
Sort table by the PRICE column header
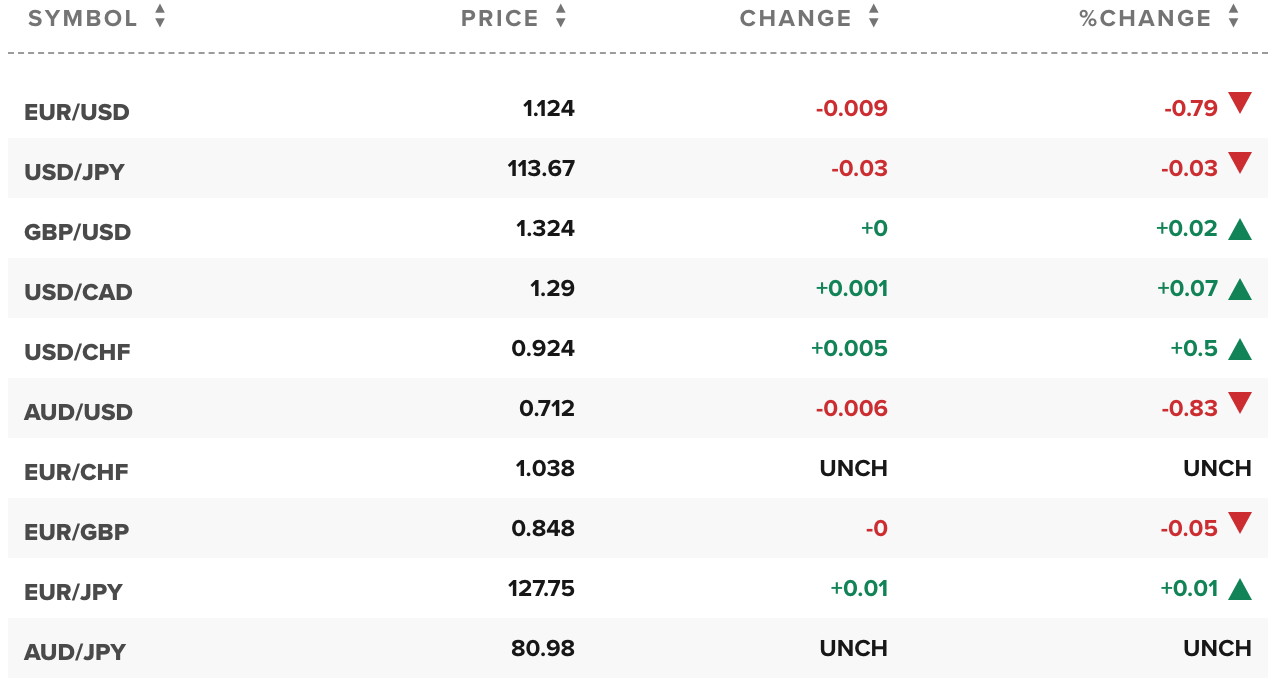[499, 19]
